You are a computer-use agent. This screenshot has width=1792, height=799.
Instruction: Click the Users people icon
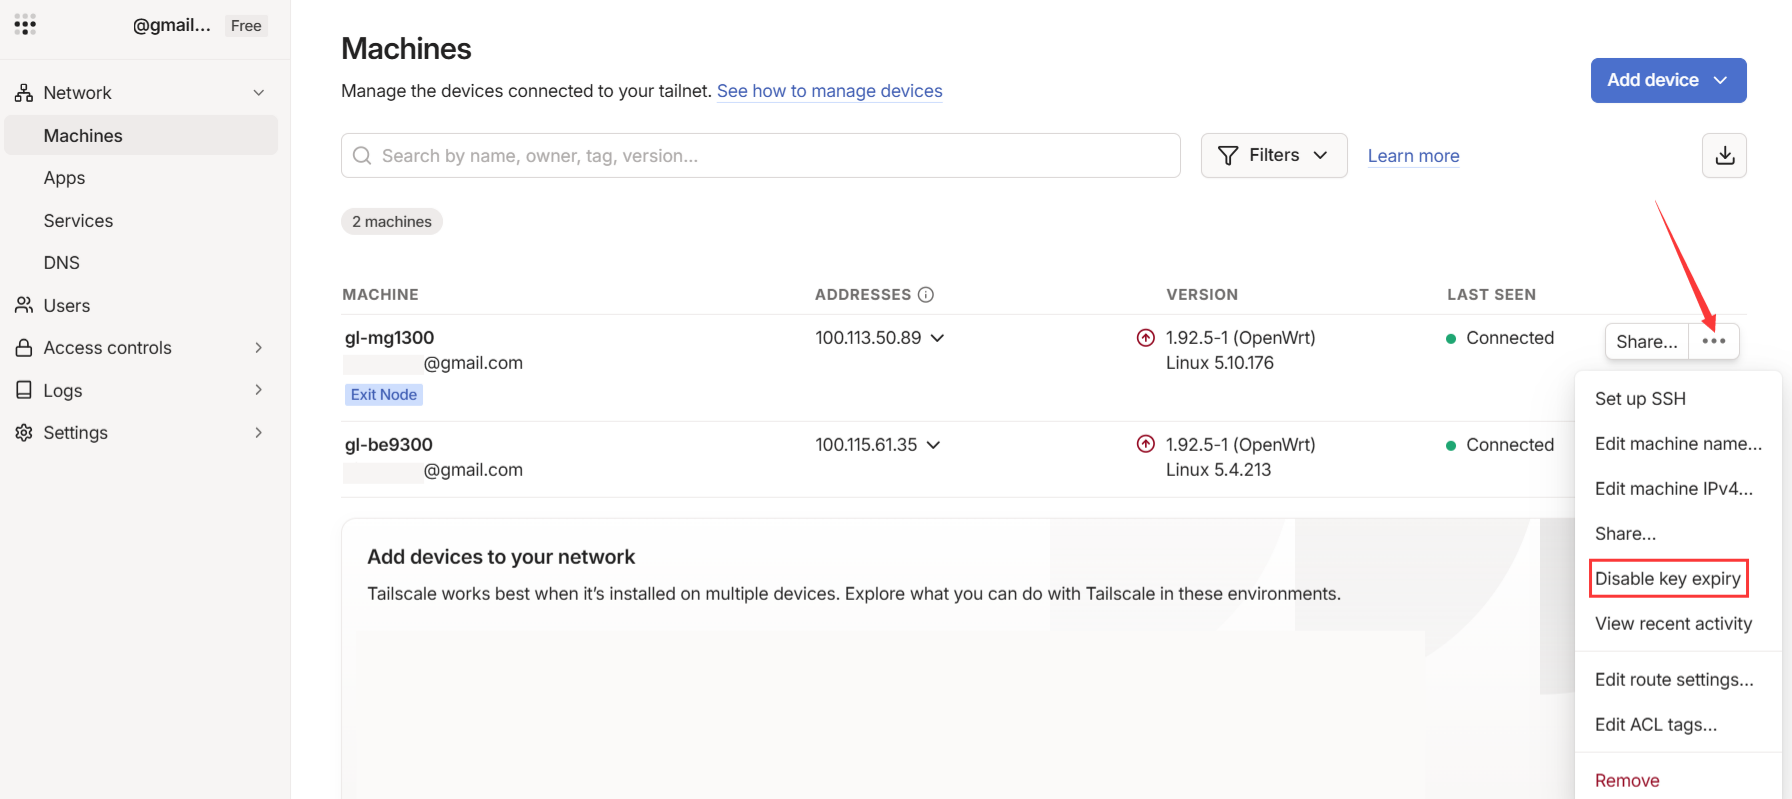(24, 305)
